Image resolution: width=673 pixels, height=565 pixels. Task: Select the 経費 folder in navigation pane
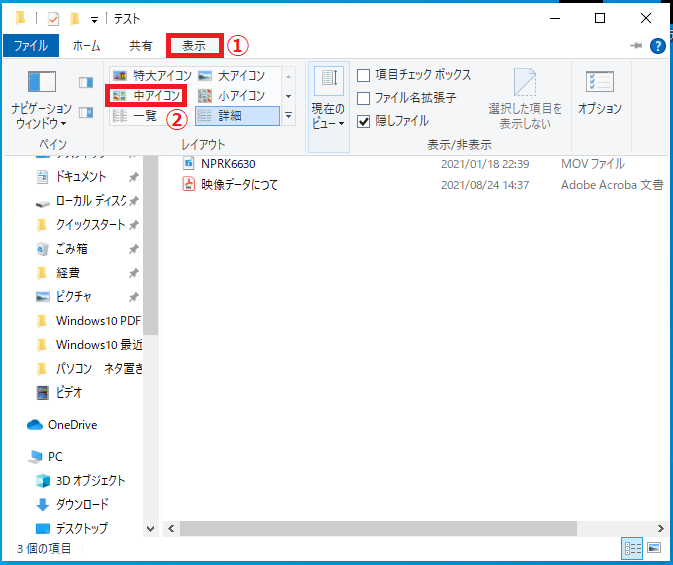coord(68,273)
